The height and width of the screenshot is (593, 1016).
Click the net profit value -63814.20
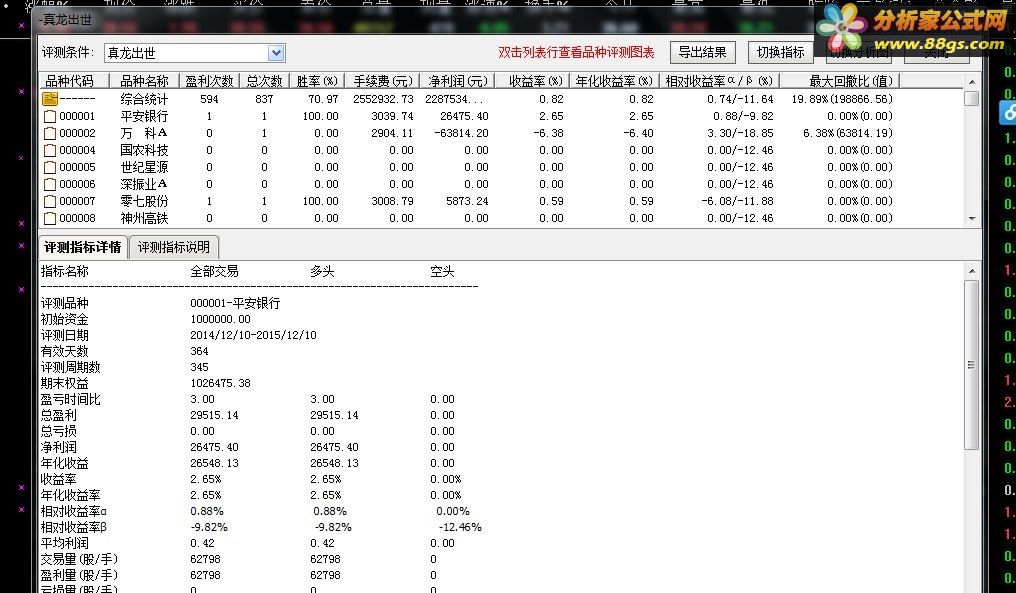[x=461, y=133]
